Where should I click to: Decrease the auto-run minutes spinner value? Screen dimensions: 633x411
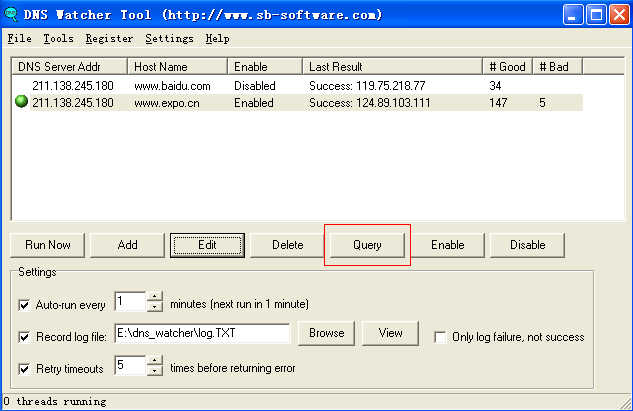154,307
